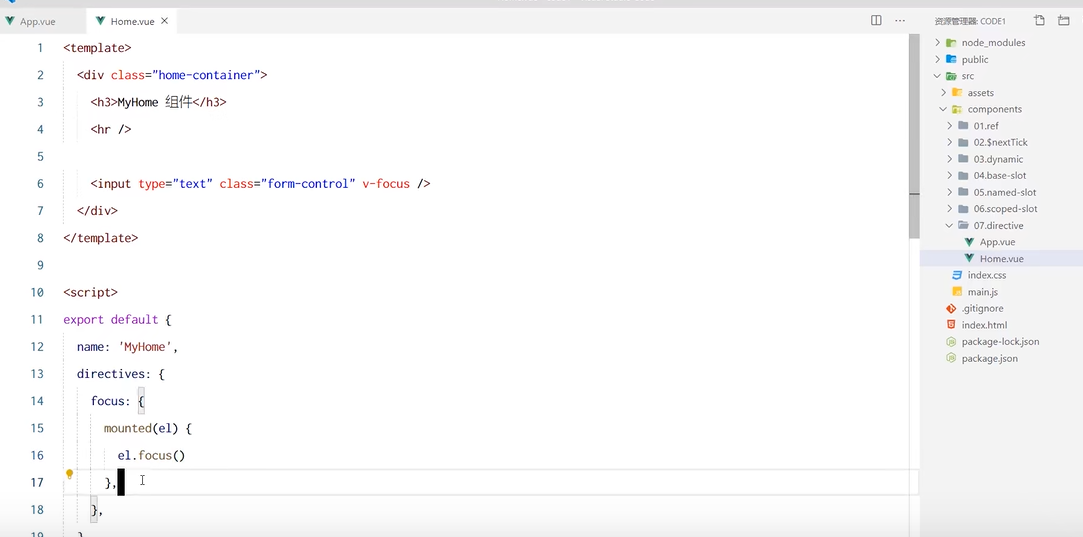Viewport: 1083px width, 537px height.
Task: Click the 07.directive open folder icon
Action: 964,225
